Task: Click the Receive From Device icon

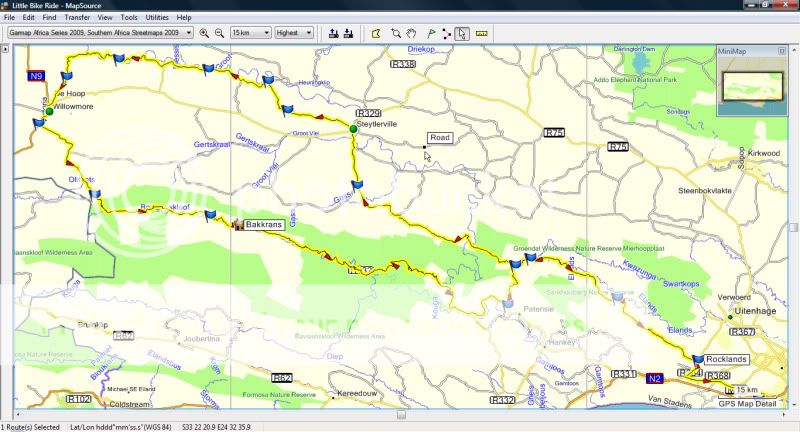Action: (x=349, y=33)
